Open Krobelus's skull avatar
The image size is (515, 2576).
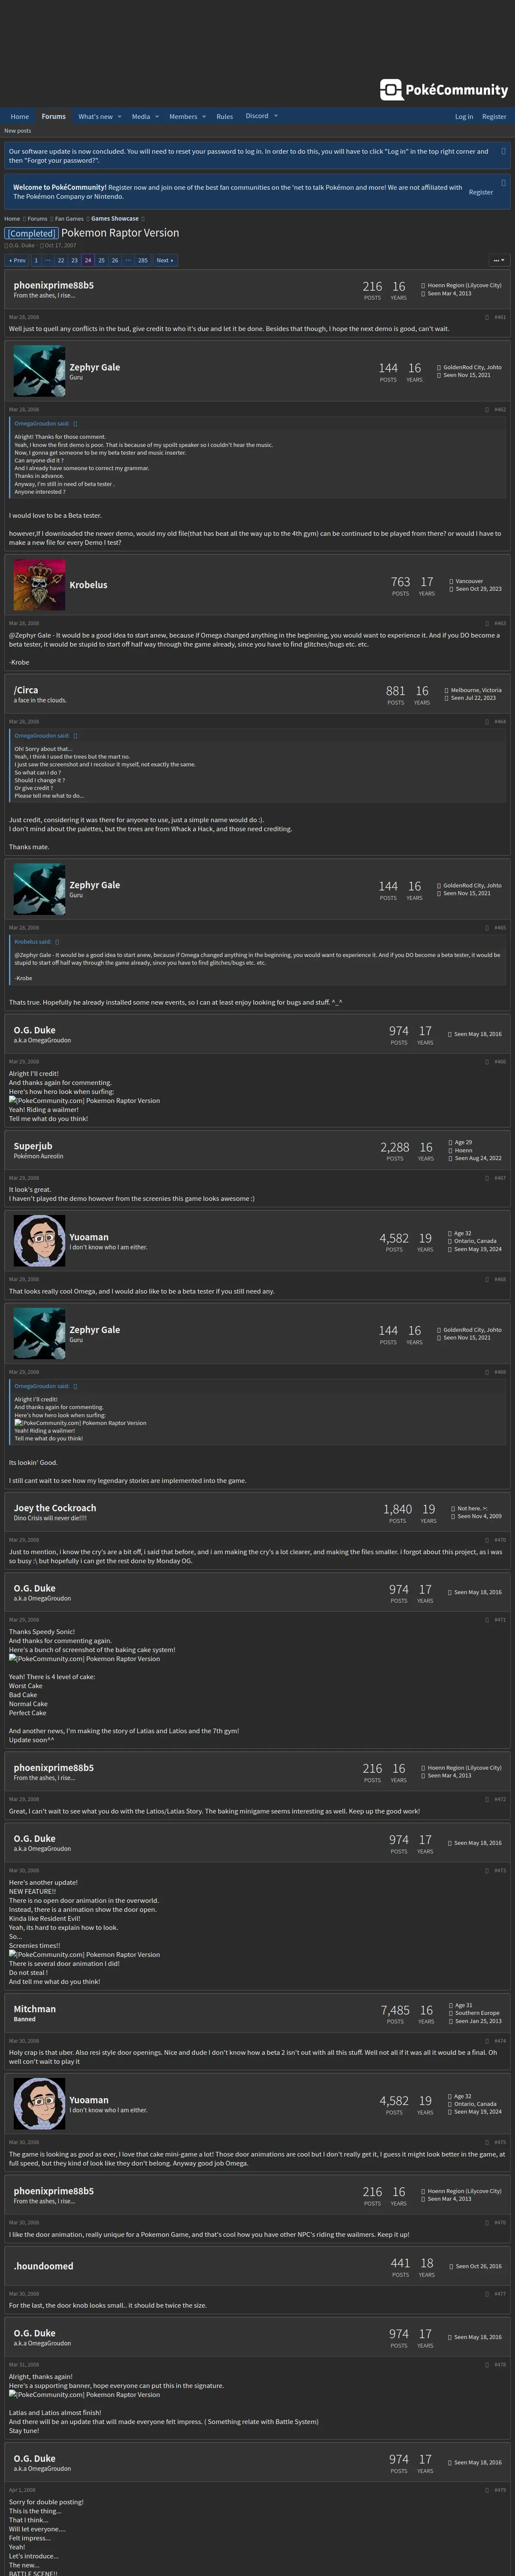coord(40,585)
